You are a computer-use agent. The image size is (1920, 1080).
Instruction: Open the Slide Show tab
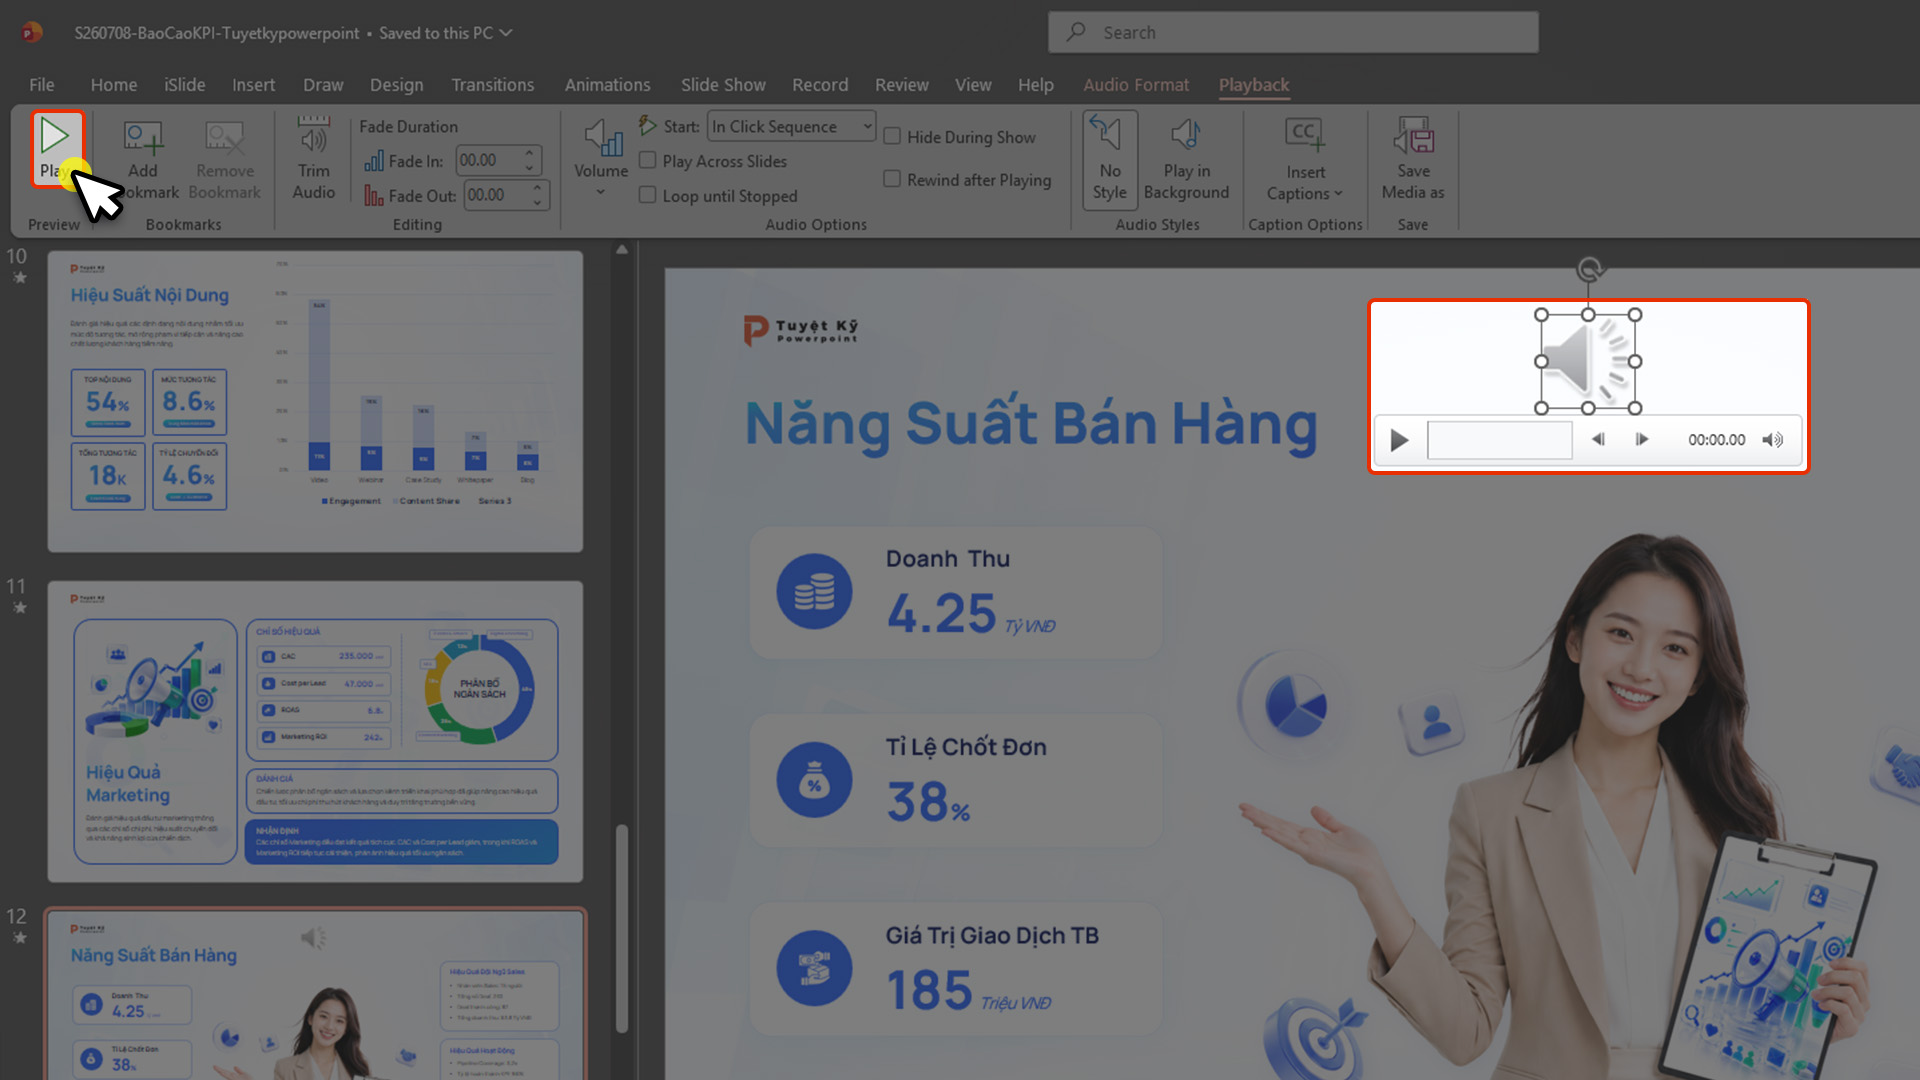[x=723, y=85]
